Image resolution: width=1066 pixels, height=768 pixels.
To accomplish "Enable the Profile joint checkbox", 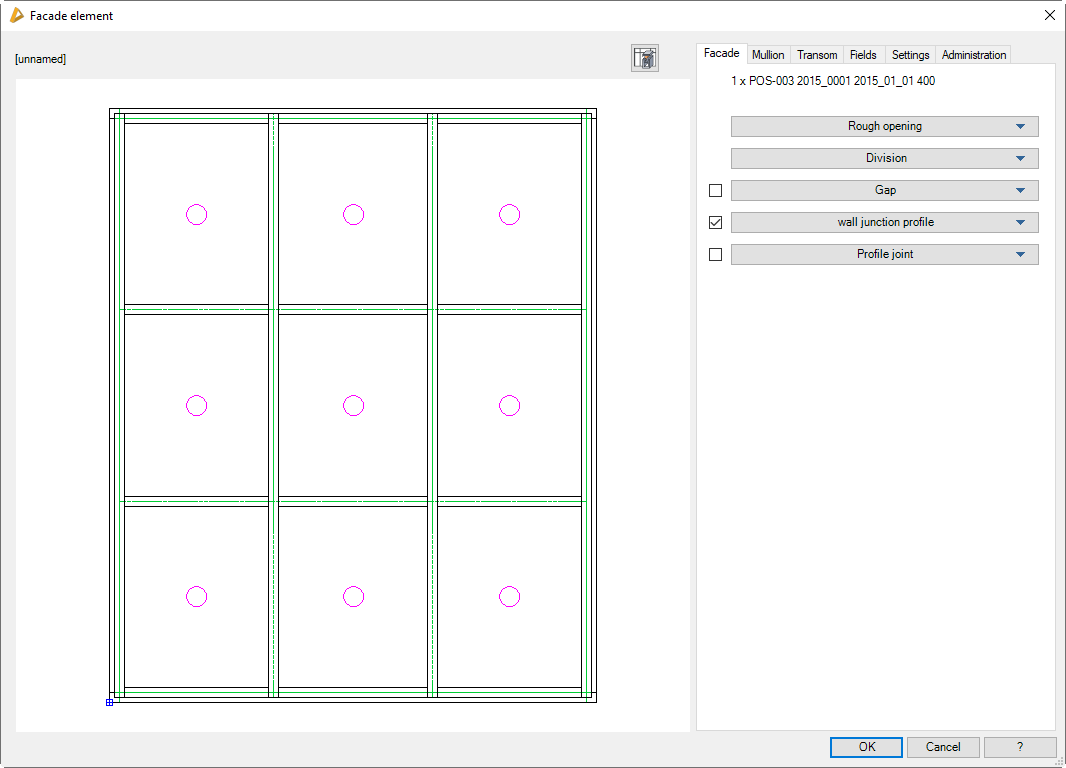I will (715, 254).
